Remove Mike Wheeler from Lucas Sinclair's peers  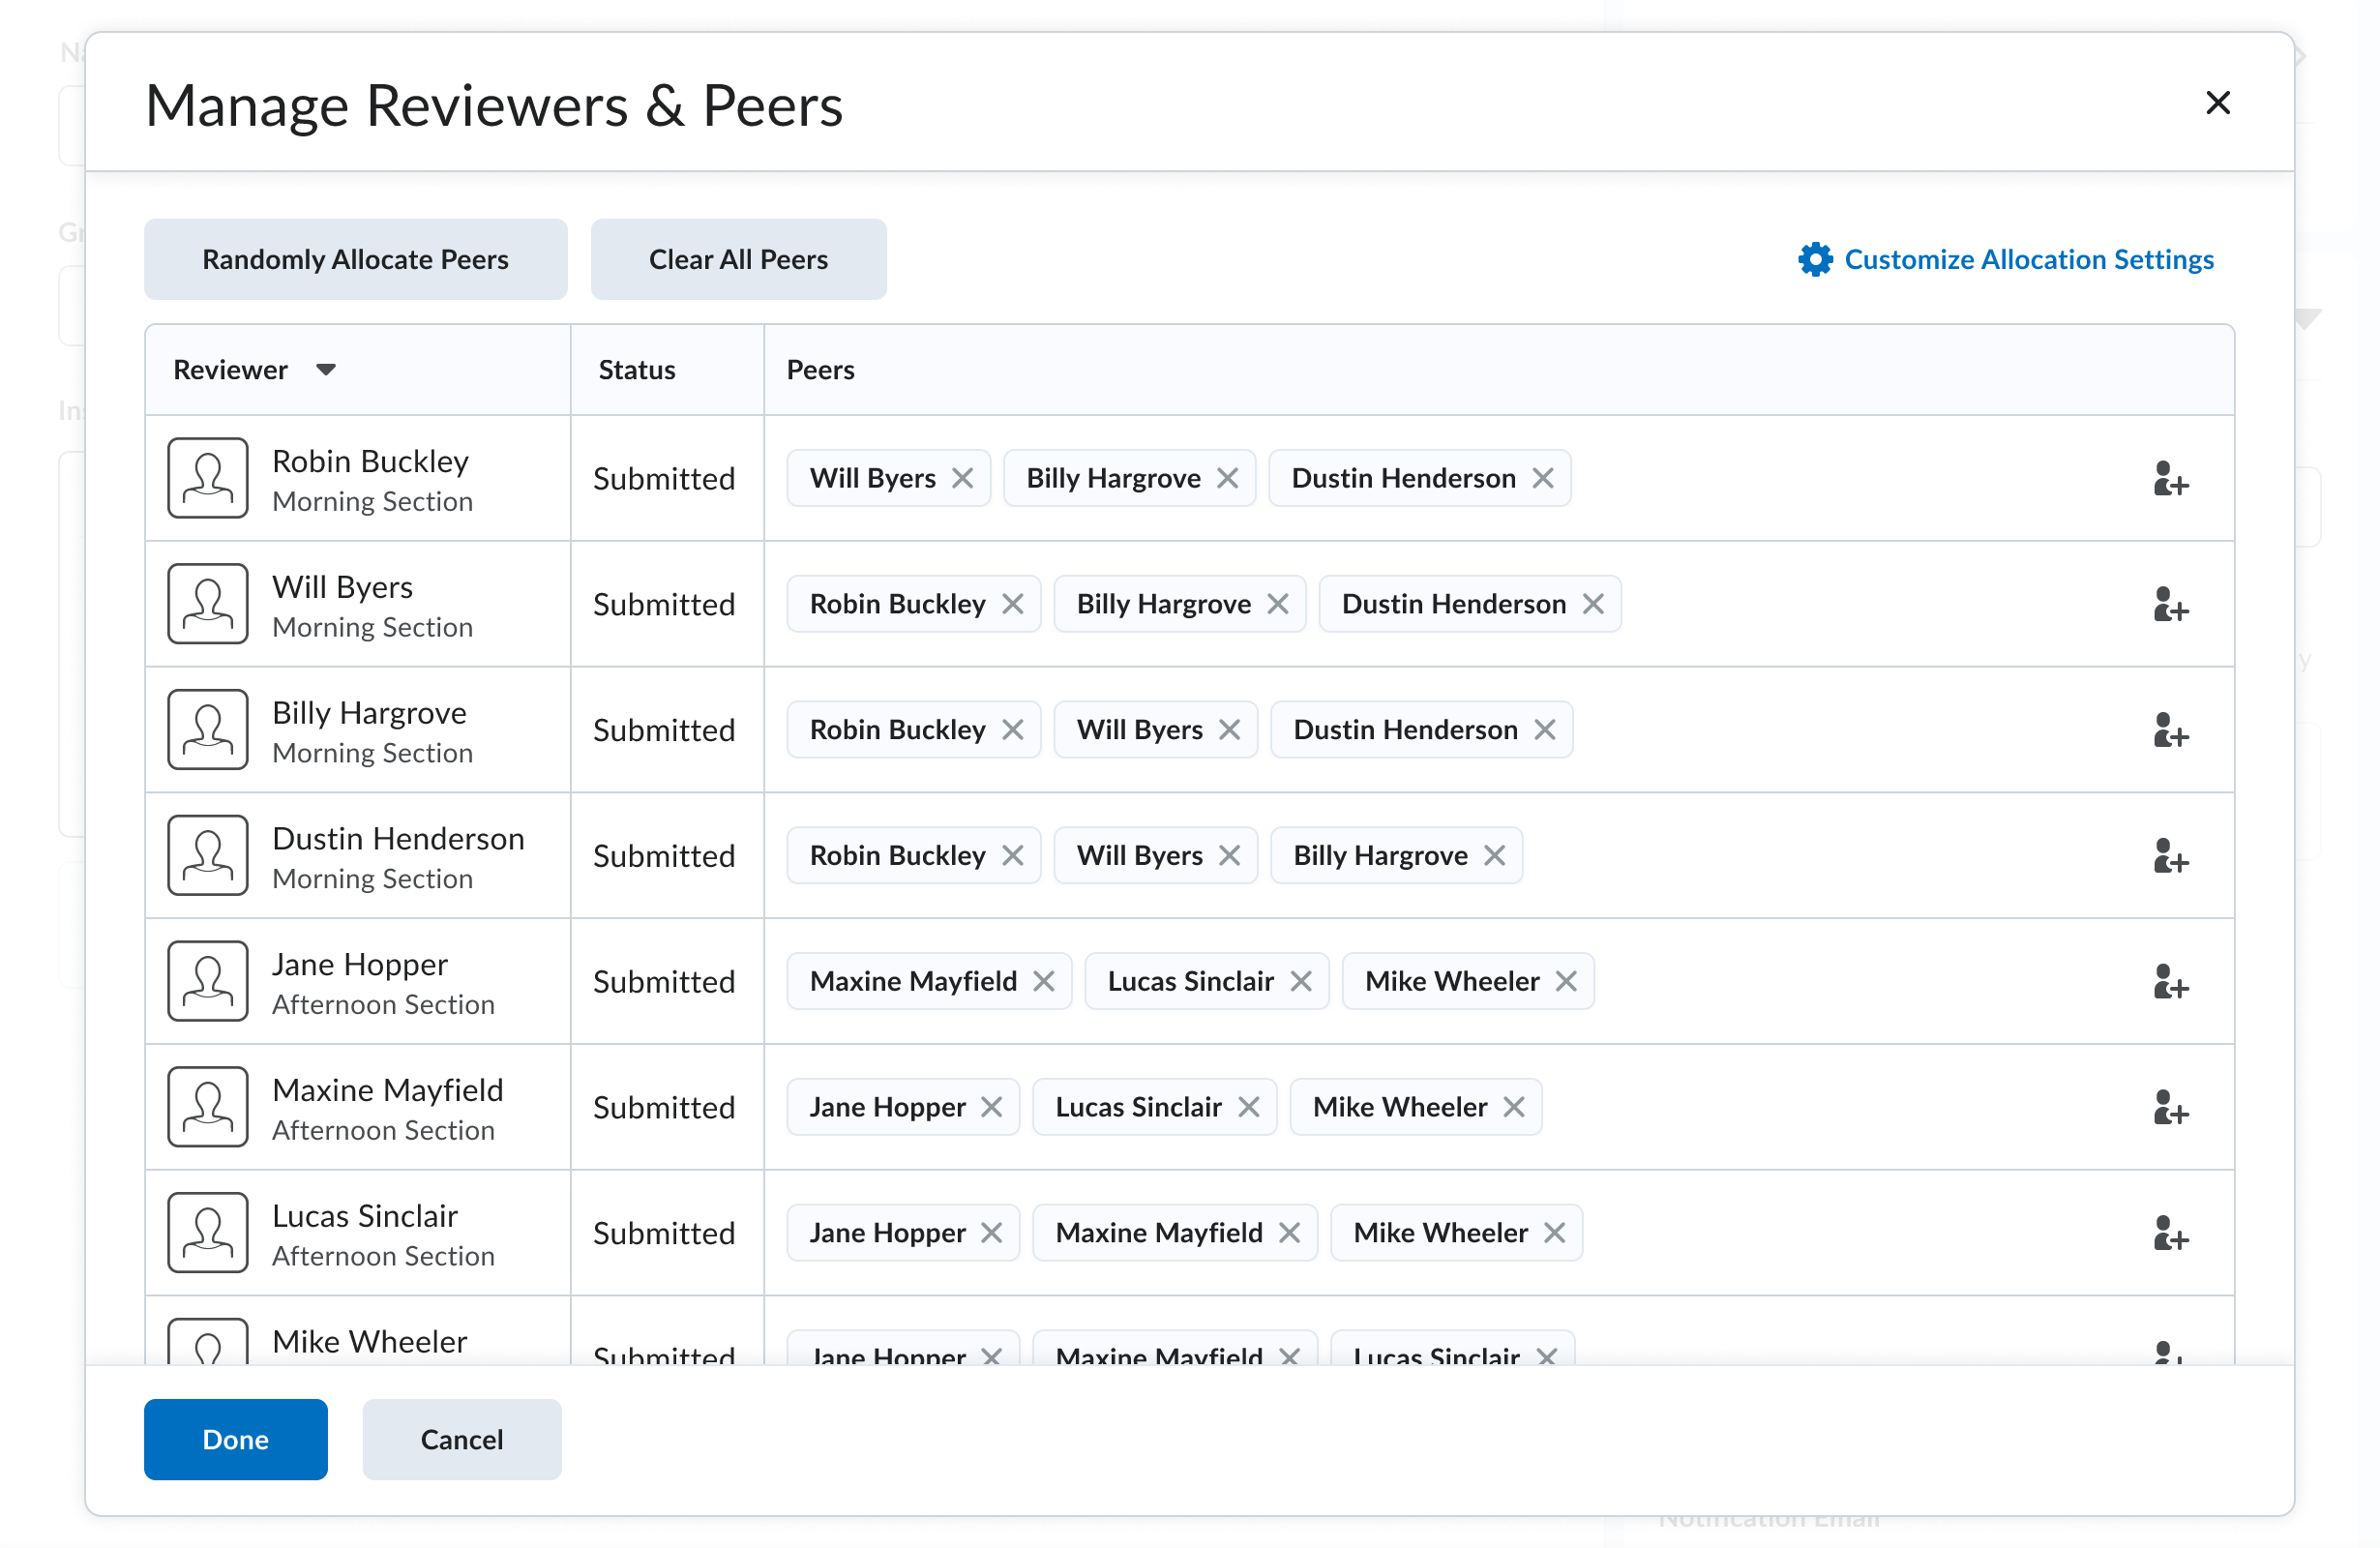coord(1554,1232)
